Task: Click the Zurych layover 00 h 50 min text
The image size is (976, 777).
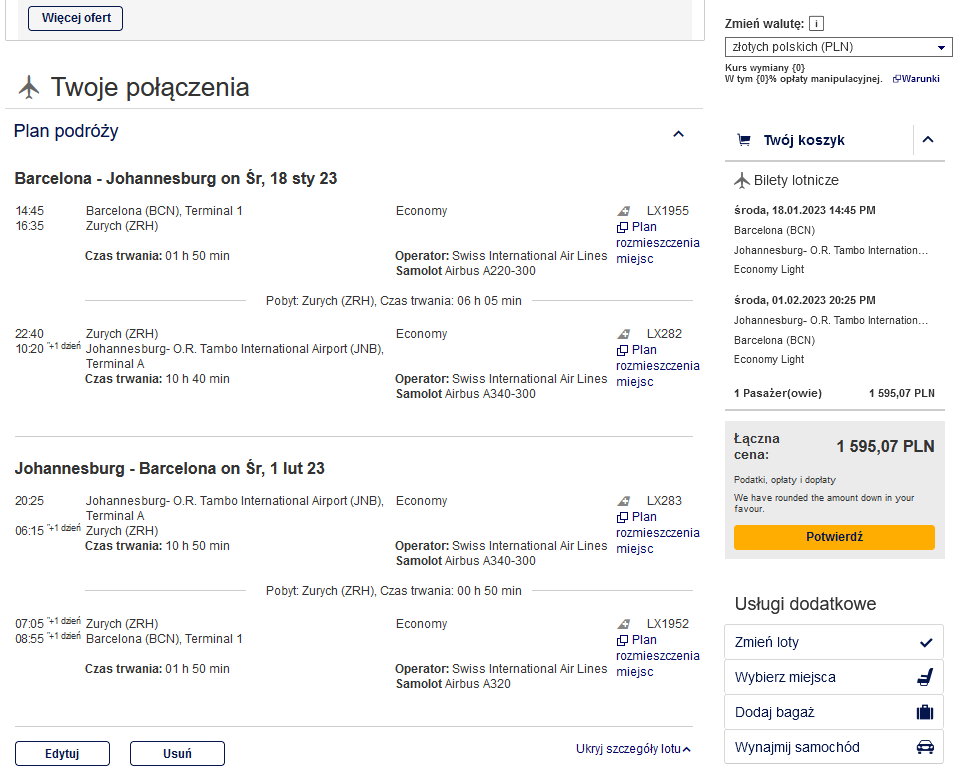Action: (x=393, y=591)
